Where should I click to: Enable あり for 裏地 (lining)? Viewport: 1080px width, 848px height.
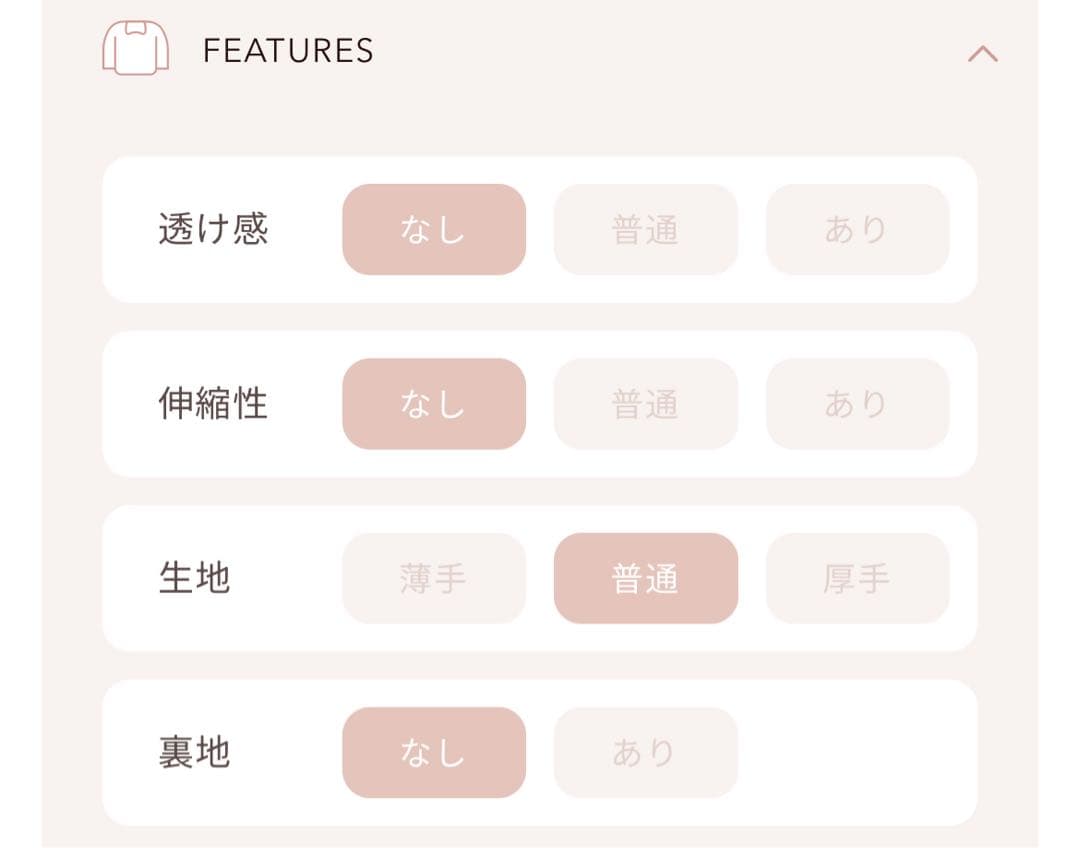tap(645, 751)
